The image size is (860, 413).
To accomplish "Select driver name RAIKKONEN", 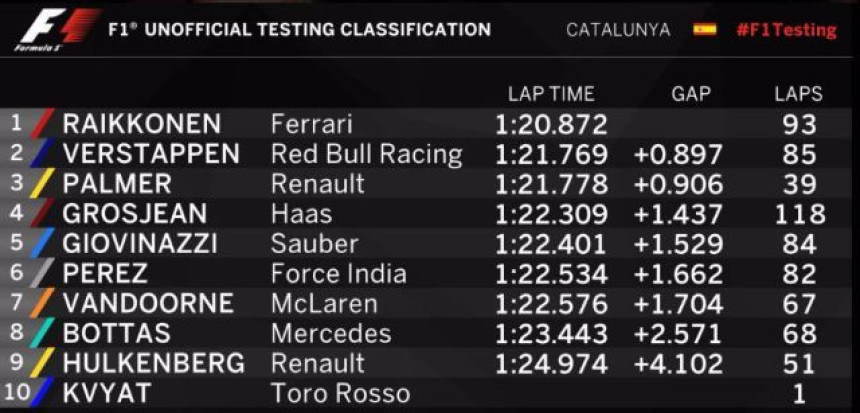I will pos(142,124).
